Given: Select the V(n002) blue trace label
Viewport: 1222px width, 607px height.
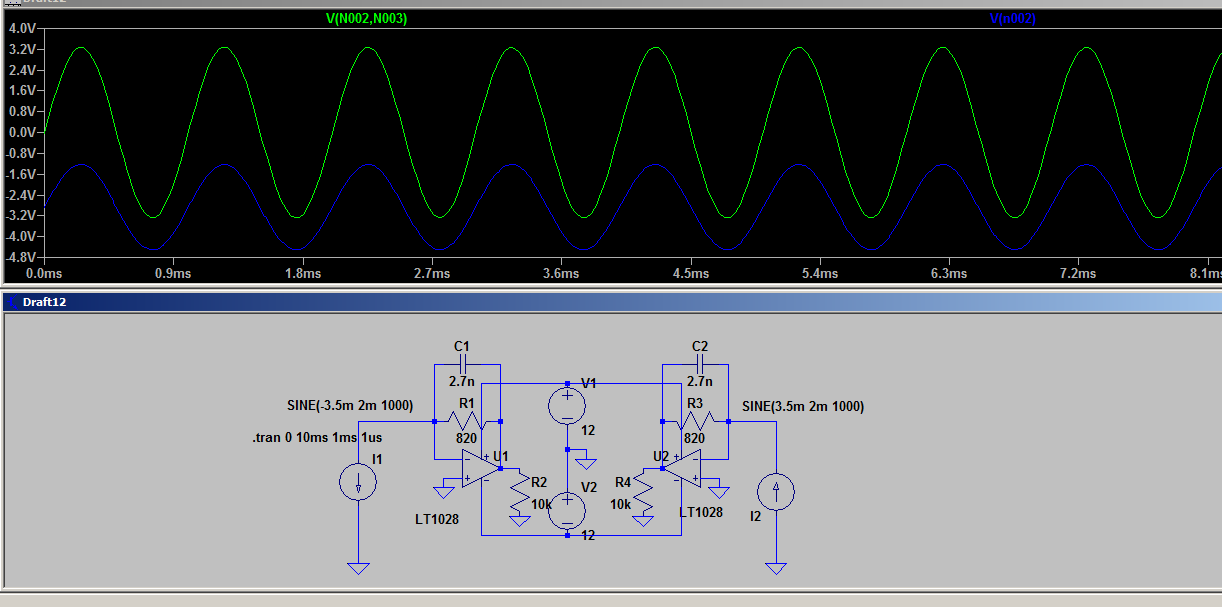Looking at the screenshot, I should tap(1014, 19).
